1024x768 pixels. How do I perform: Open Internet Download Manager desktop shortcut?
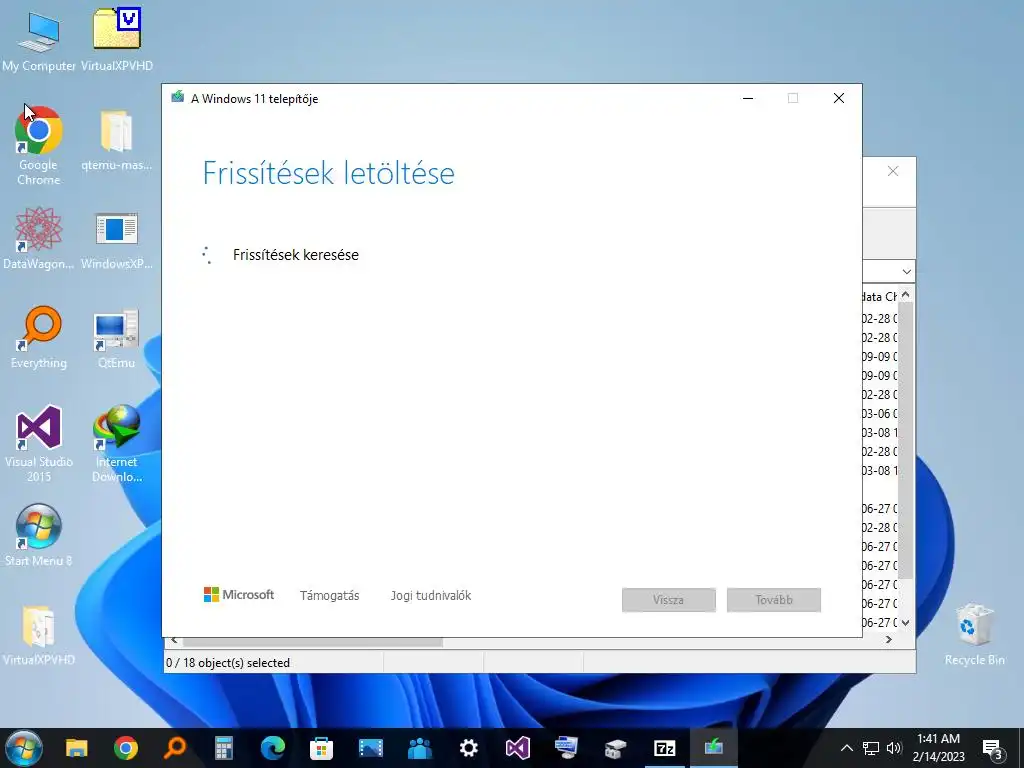[x=117, y=443]
